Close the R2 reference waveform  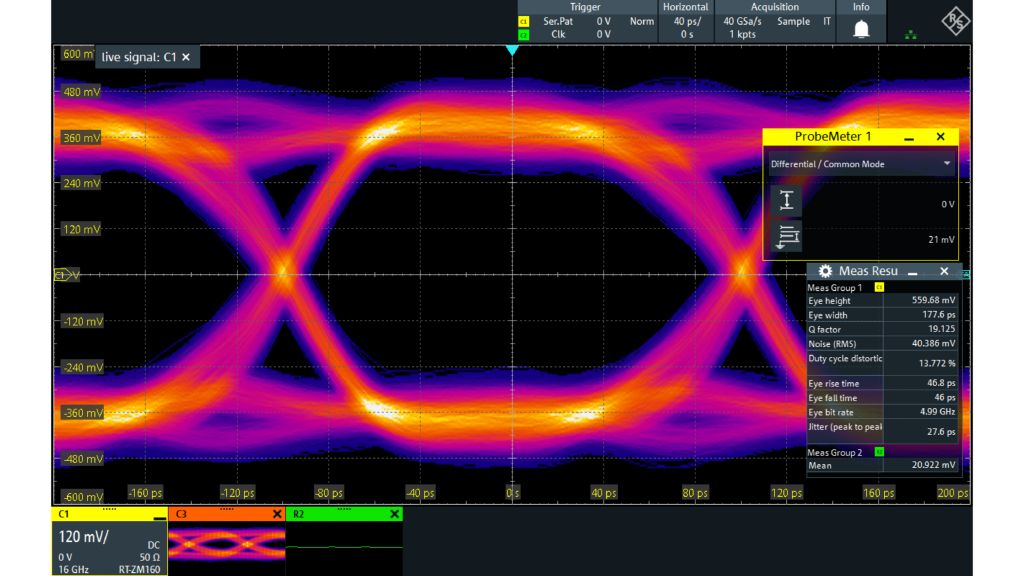(x=394, y=514)
